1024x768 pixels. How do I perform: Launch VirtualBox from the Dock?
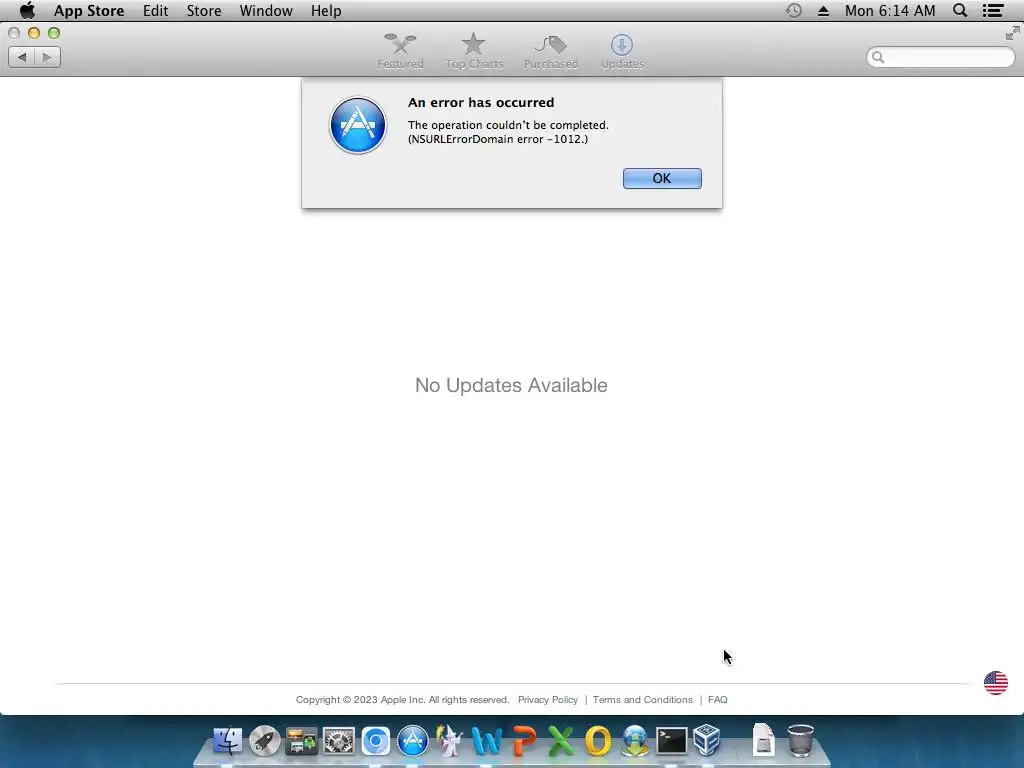[x=707, y=741]
